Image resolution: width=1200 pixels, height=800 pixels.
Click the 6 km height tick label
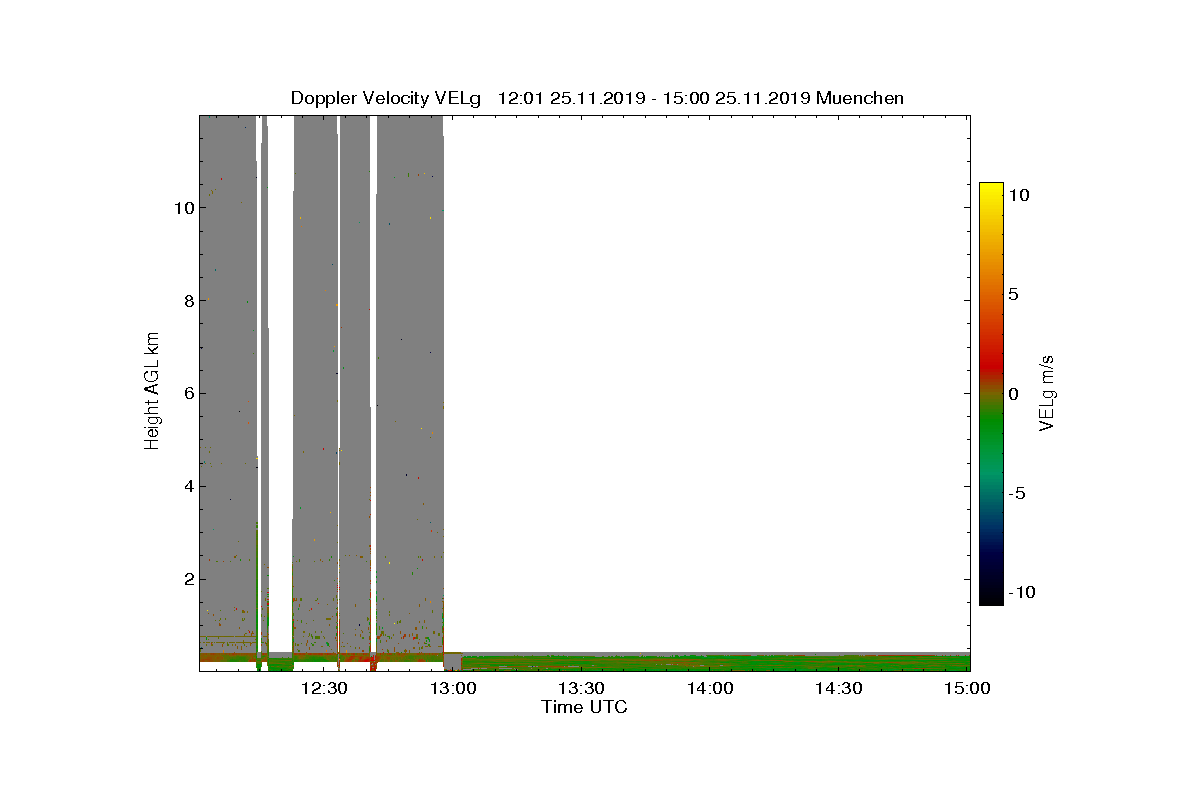click(188, 393)
